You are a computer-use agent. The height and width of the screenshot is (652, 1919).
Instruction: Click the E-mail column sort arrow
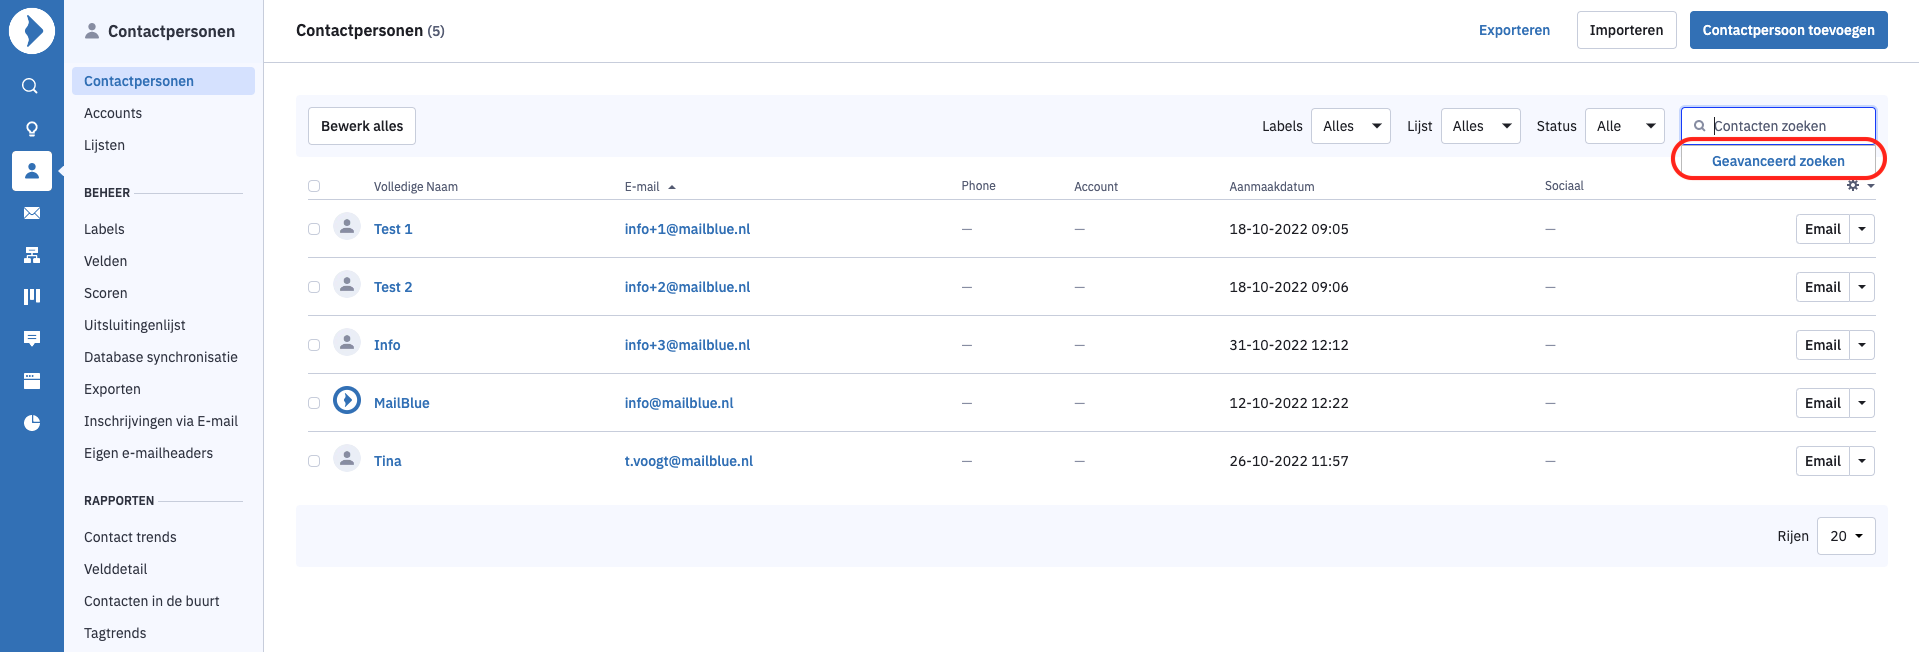672,187
